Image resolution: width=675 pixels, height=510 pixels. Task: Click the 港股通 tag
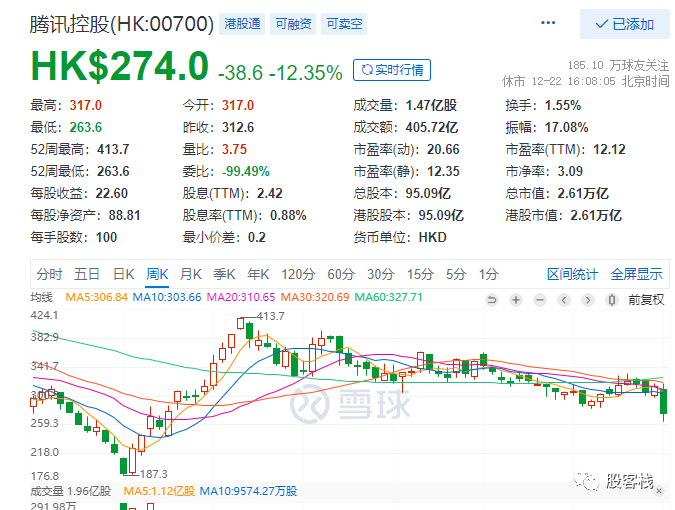(x=242, y=24)
